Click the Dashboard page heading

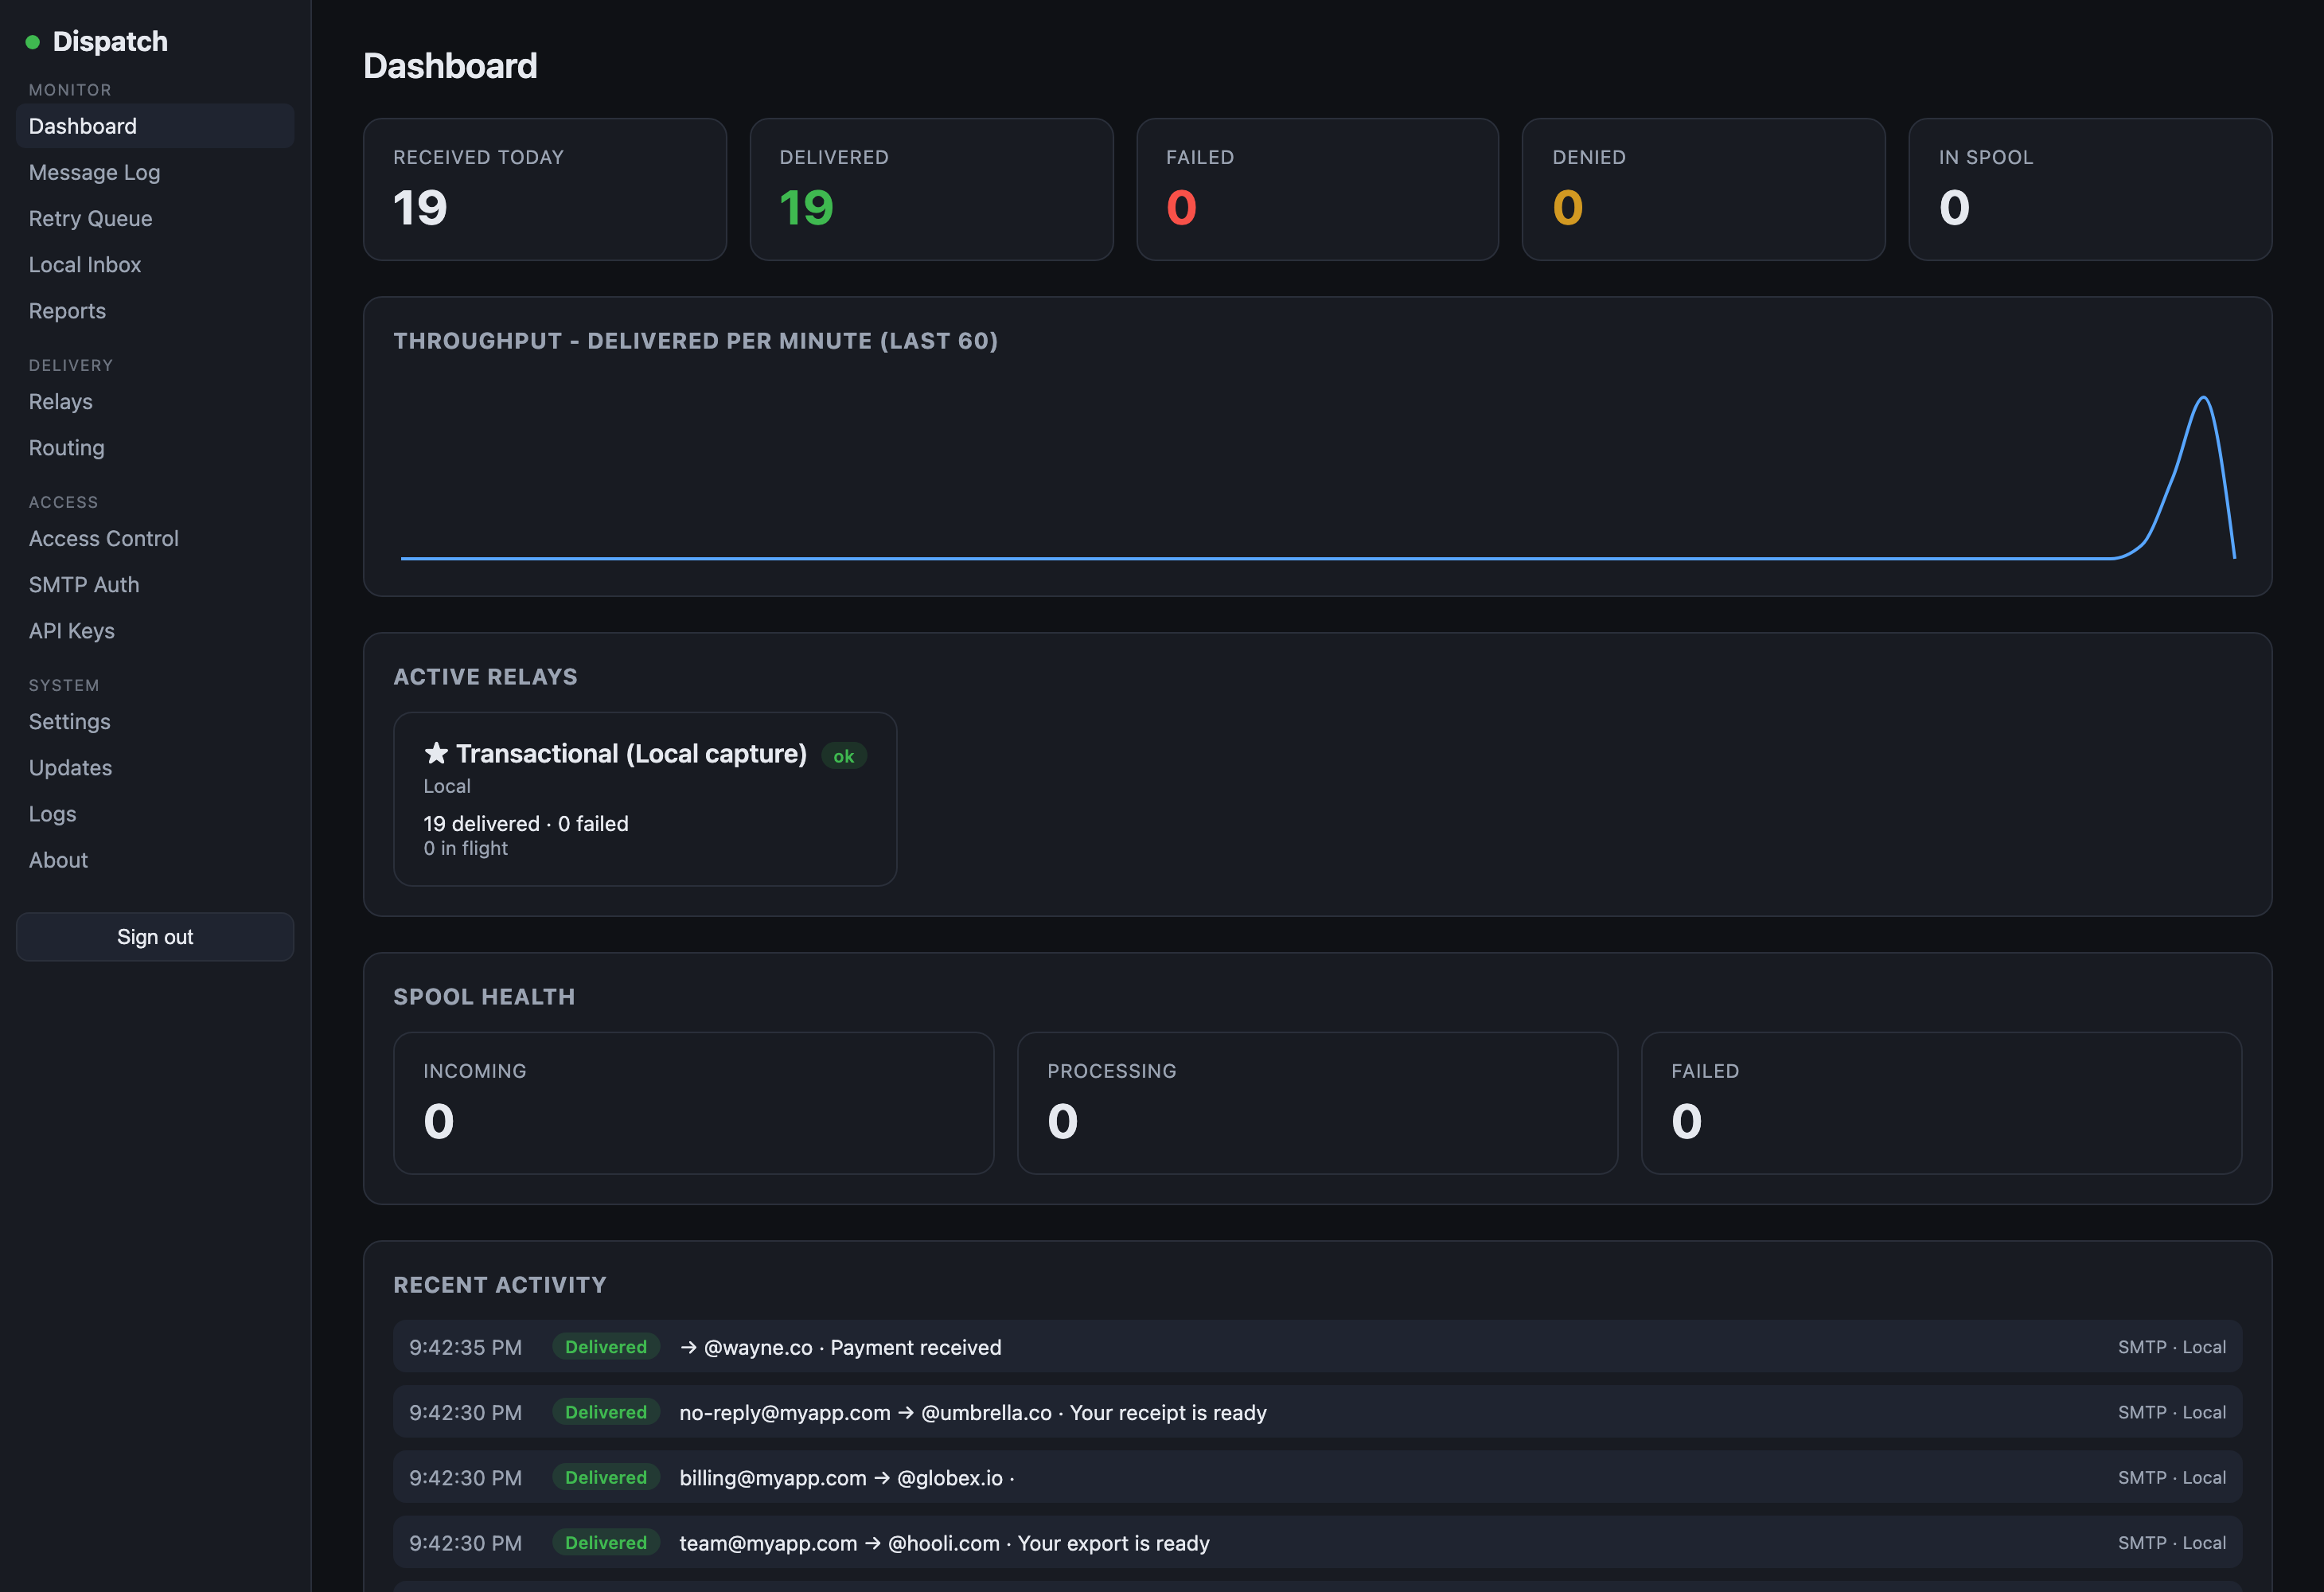pyautogui.click(x=450, y=66)
